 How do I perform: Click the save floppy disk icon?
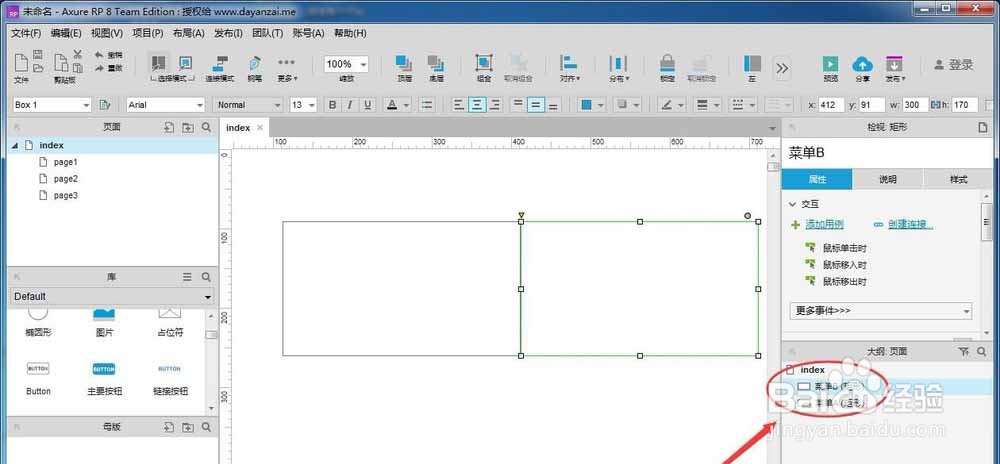tap(38, 55)
